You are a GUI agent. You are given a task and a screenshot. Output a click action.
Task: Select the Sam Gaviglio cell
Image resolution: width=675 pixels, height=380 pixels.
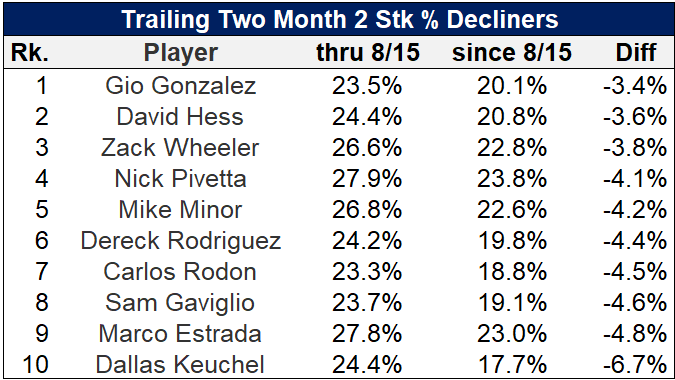point(180,303)
